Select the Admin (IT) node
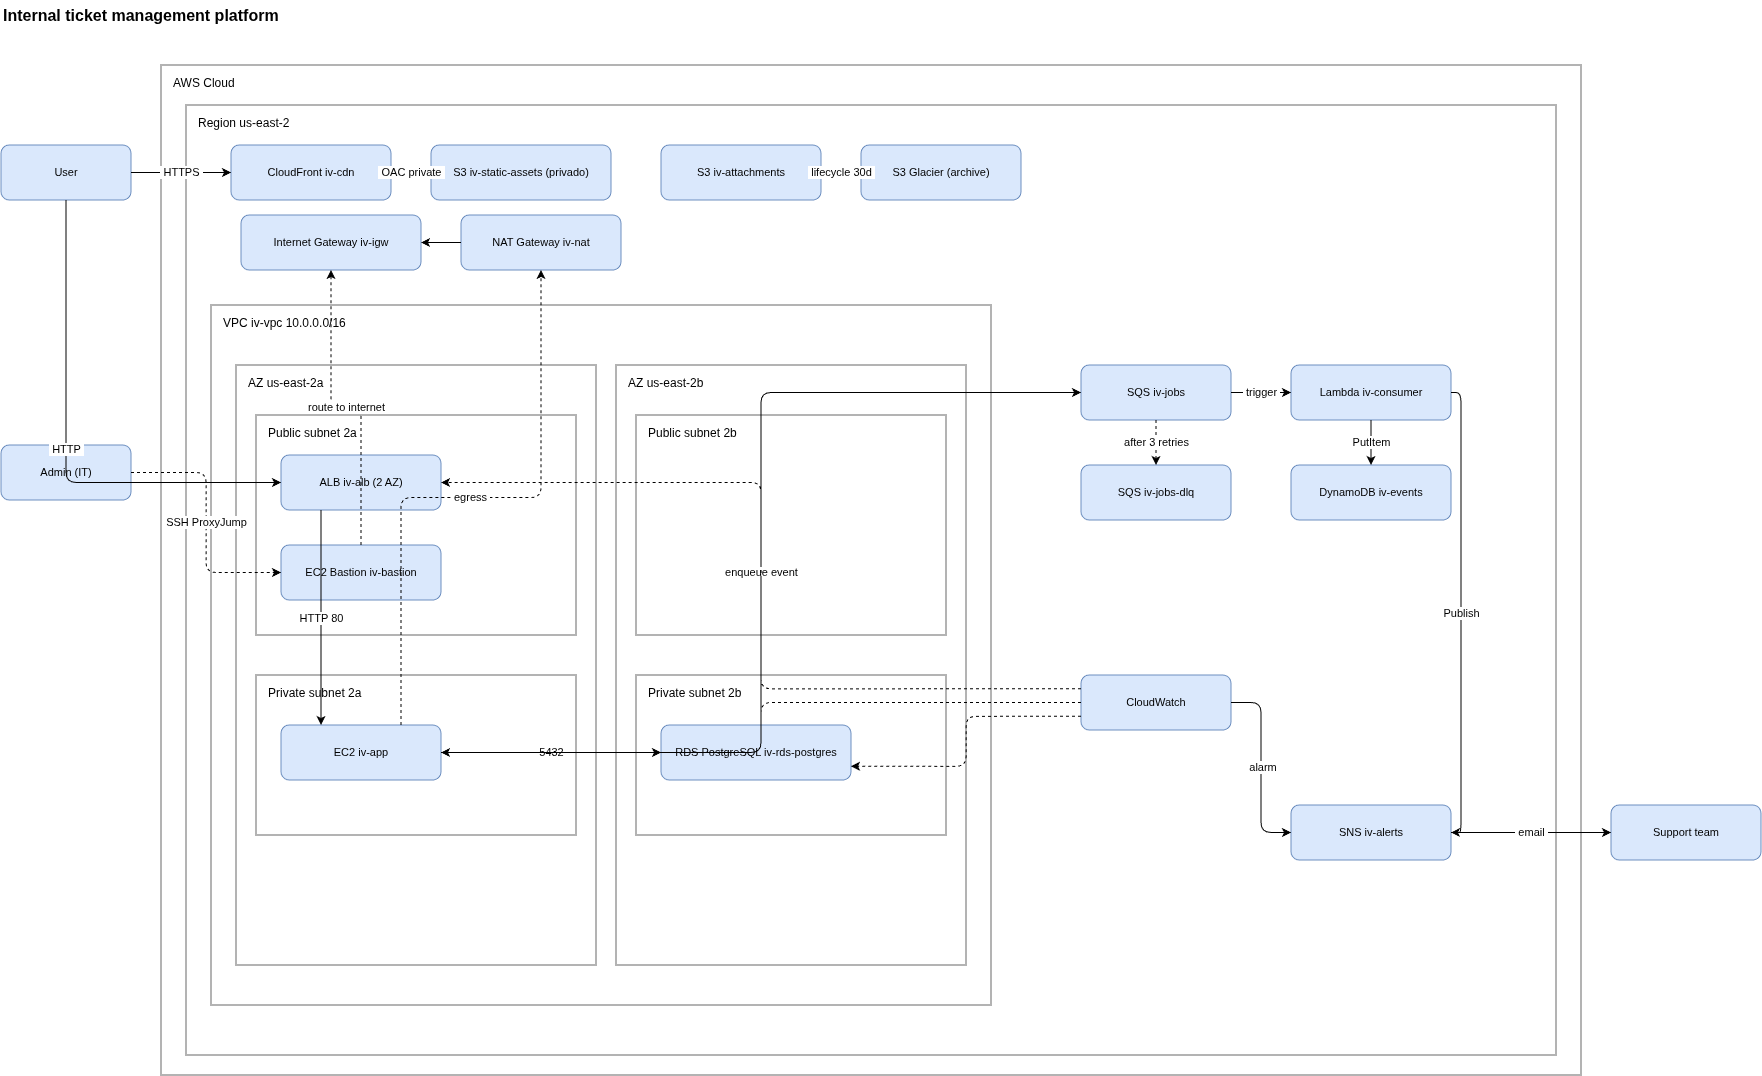 pyautogui.click(x=66, y=472)
